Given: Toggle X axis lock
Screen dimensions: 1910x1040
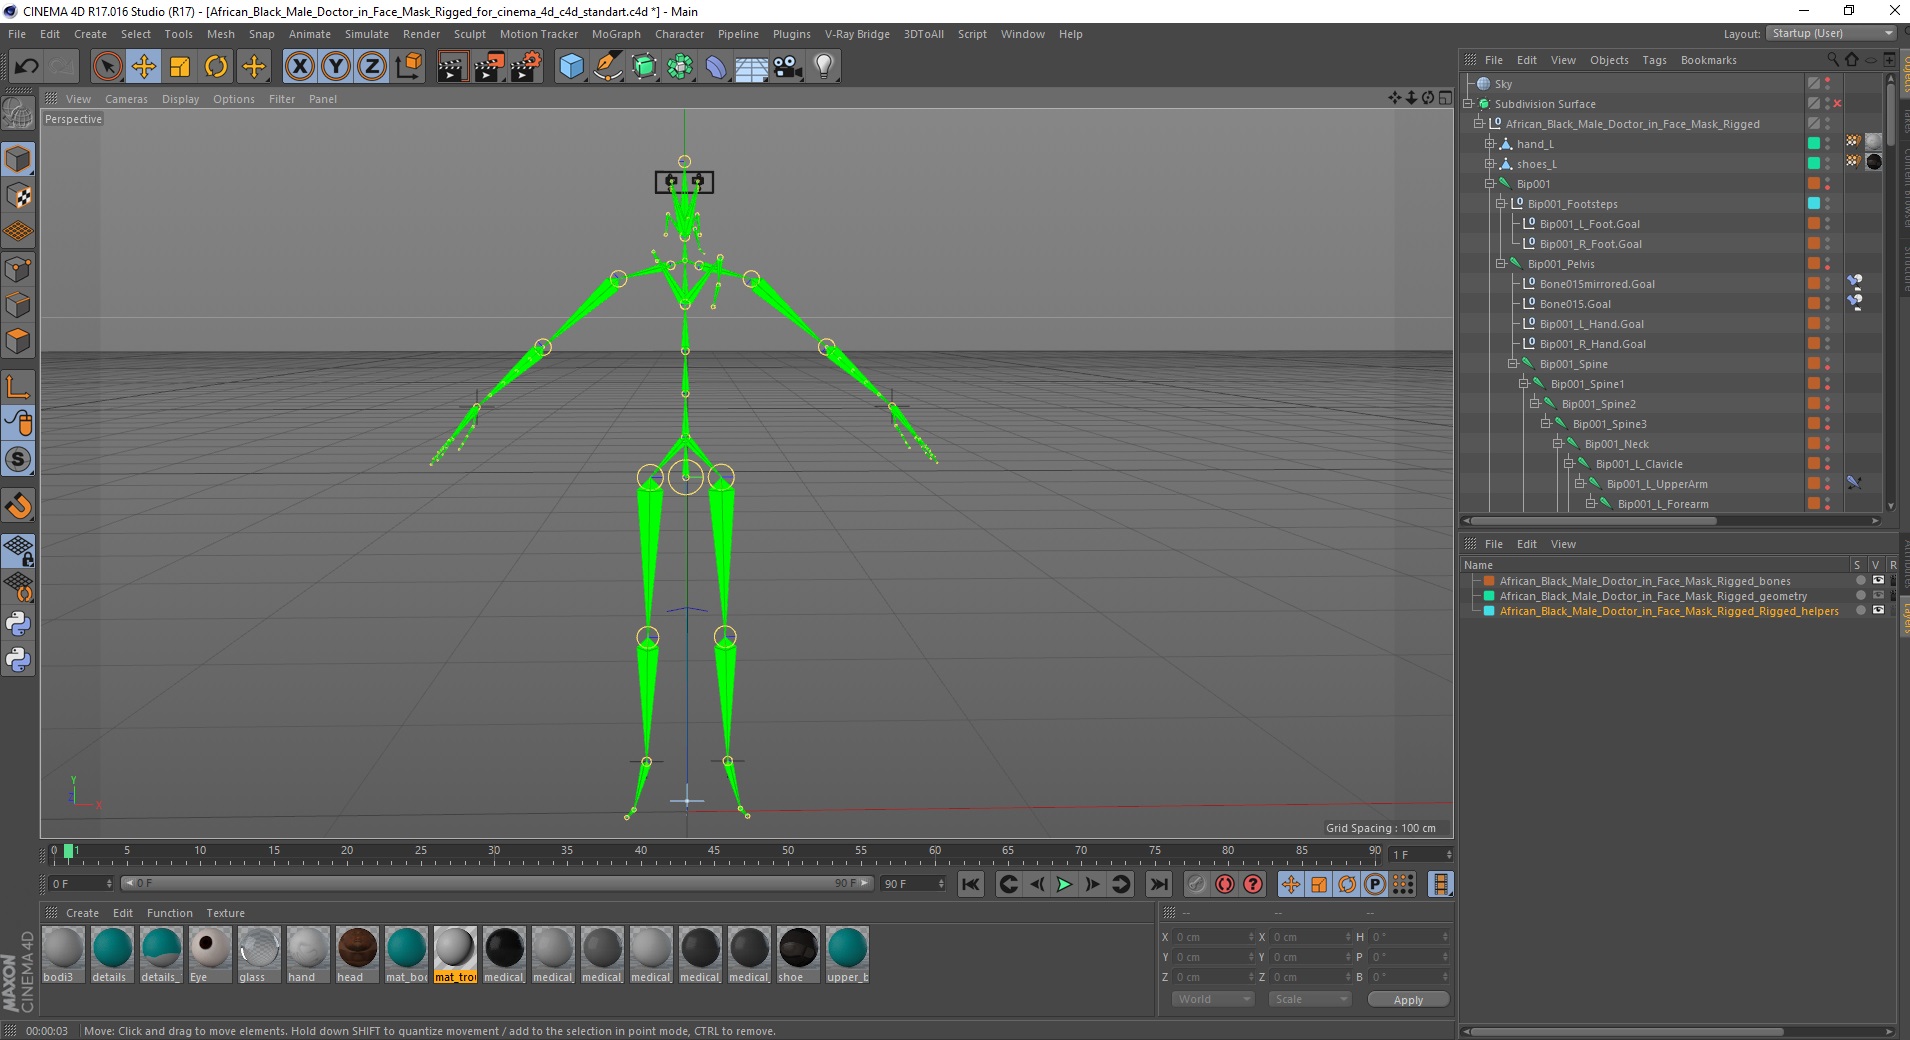Looking at the screenshot, I should pyautogui.click(x=299, y=67).
